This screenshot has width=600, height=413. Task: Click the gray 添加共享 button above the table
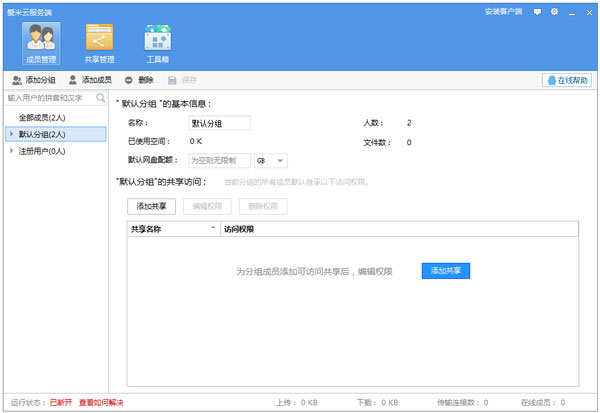(x=152, y=206)
